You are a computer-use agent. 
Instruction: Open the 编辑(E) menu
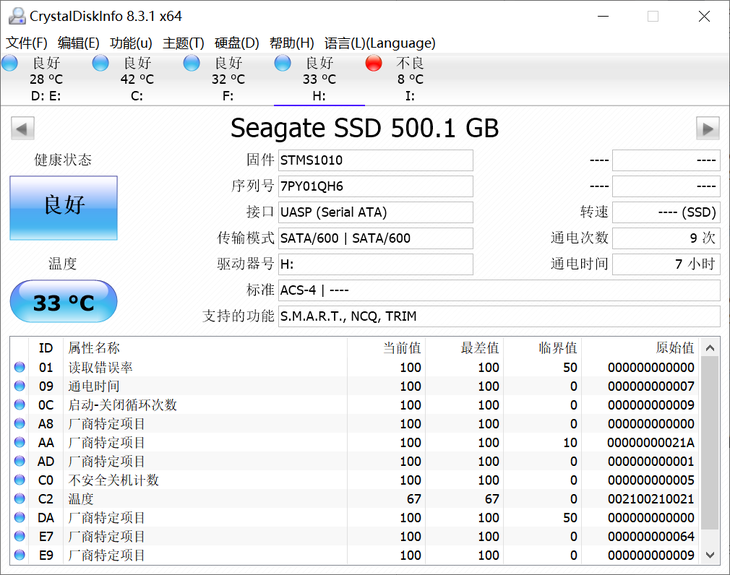pos(78,43)
